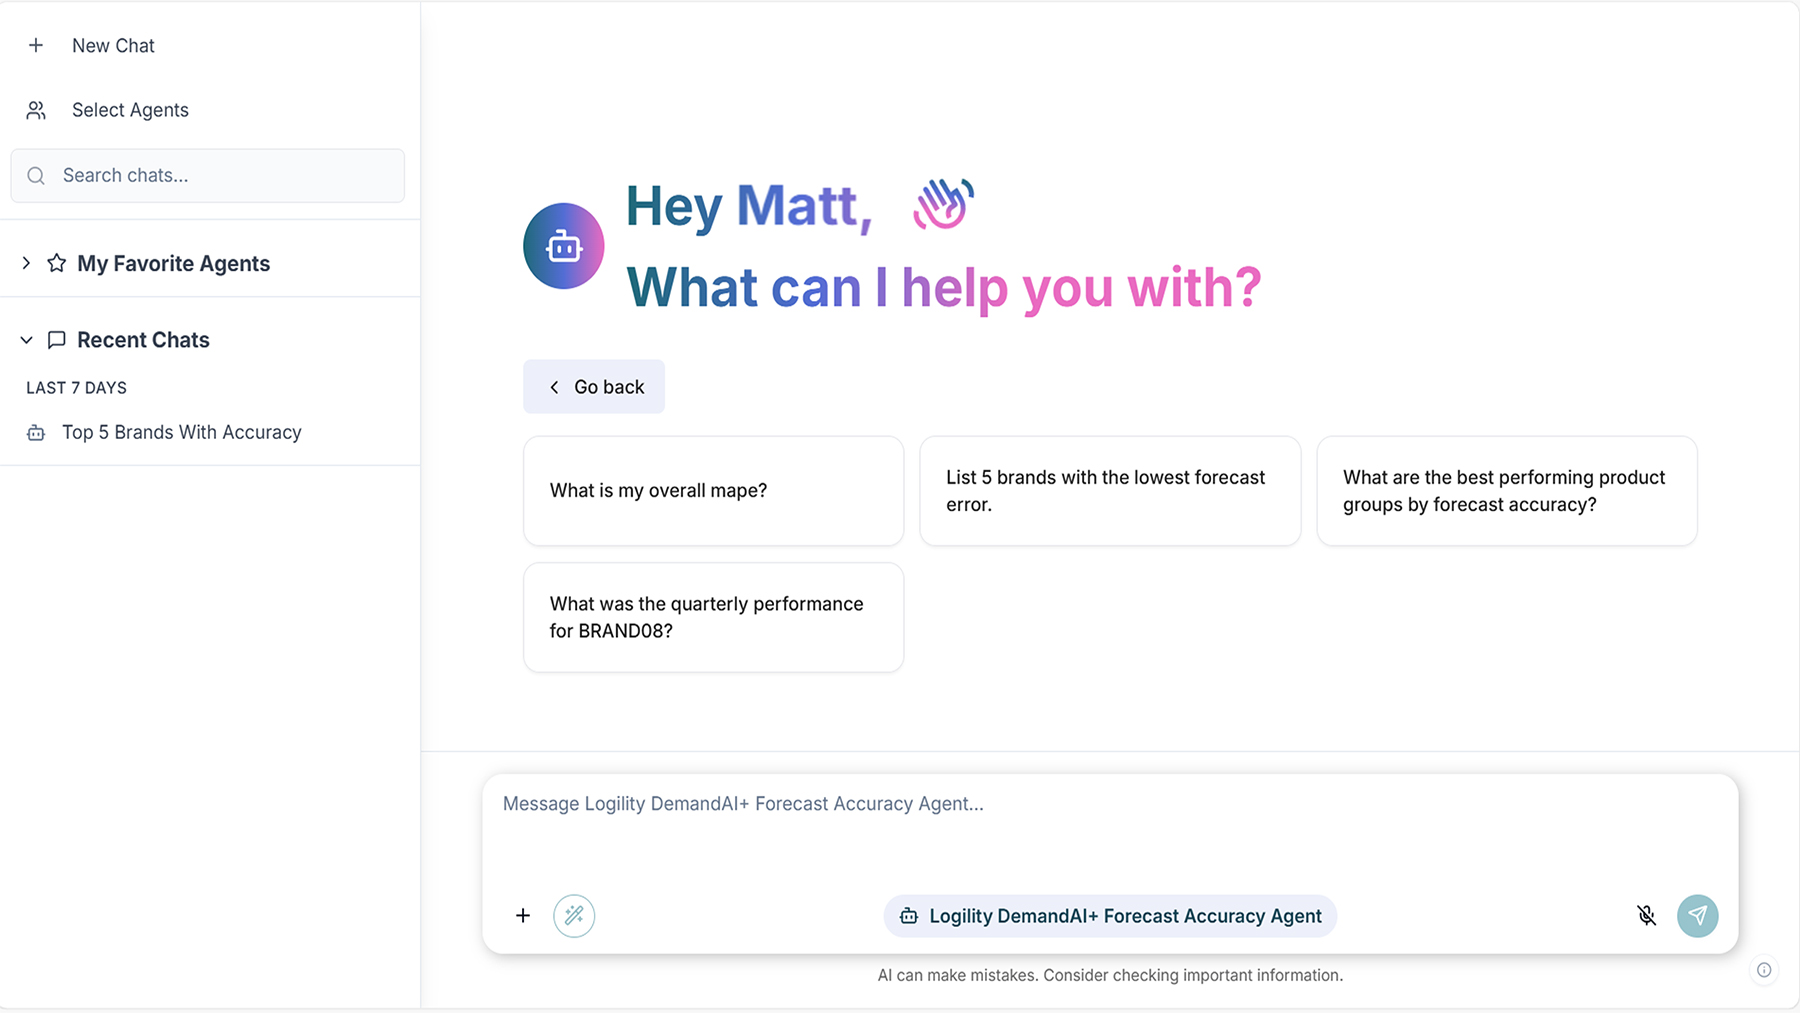The image size is (1800, 1013).
Task: Click the 'LAST 7 DAYS' label
Action: (77, 388)
